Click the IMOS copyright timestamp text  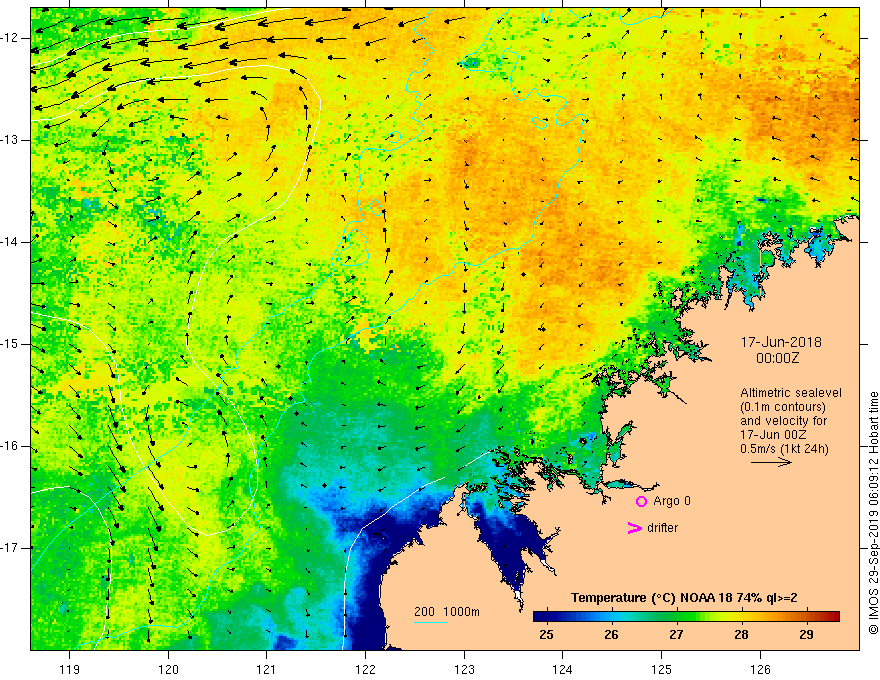coord(873,513)
